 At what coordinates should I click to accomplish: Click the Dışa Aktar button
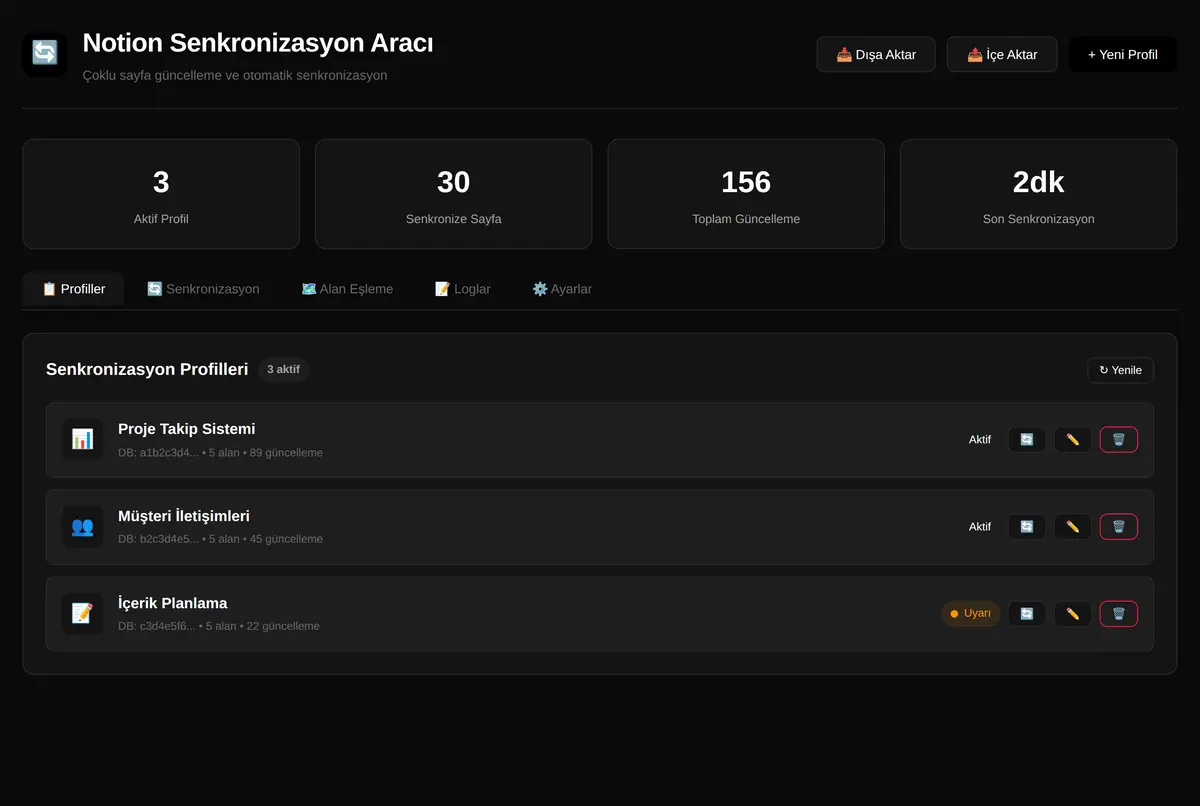[876, 54]
